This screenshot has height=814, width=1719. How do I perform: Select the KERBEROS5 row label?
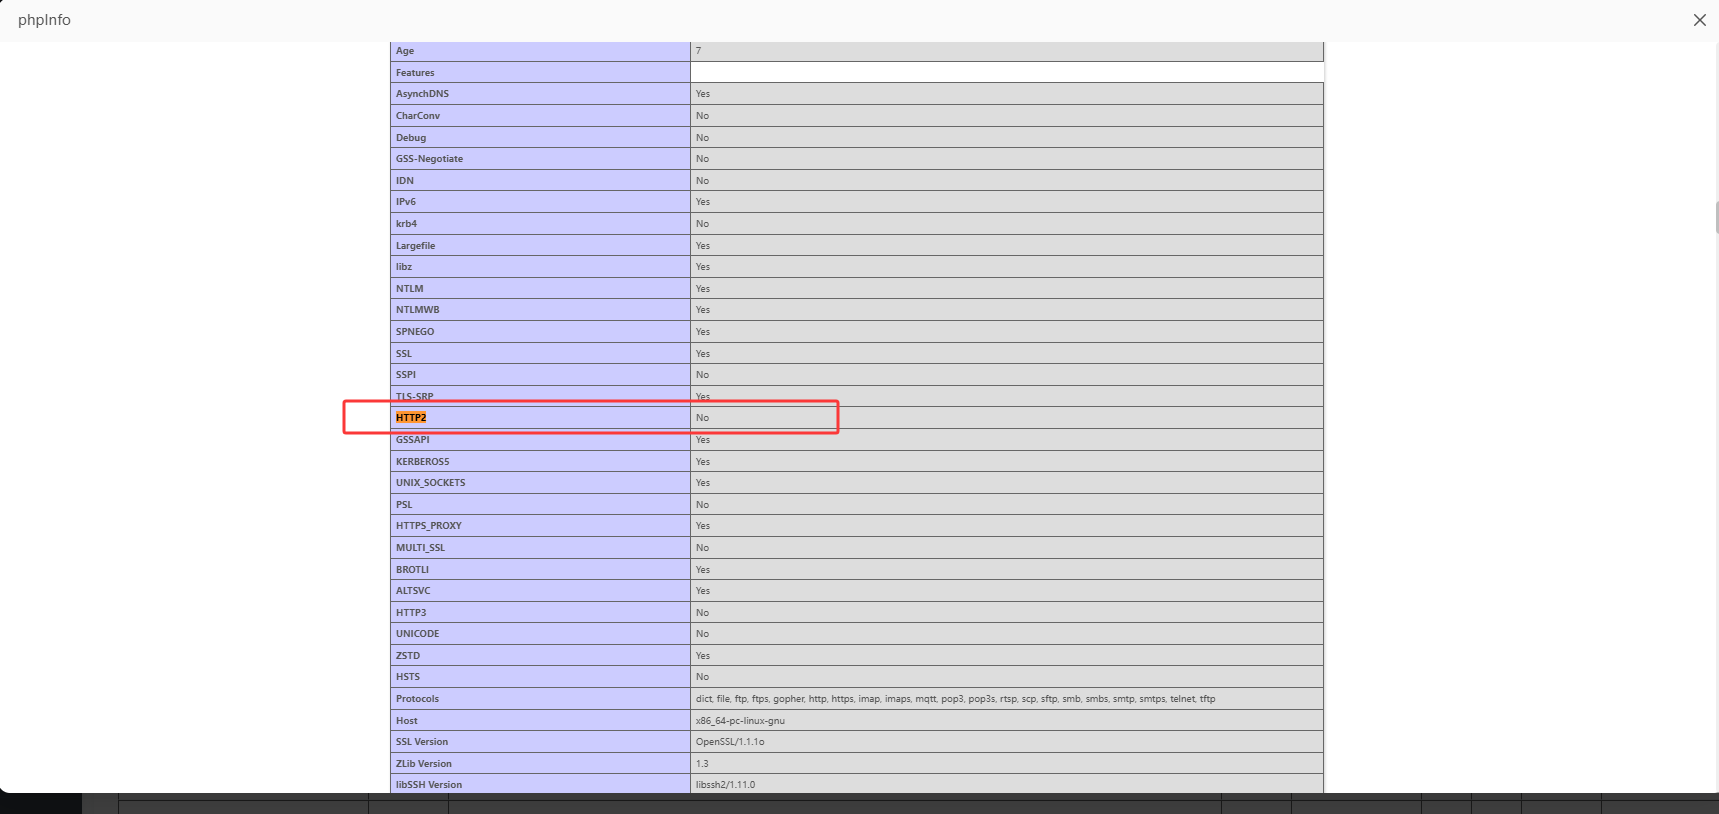423,462
